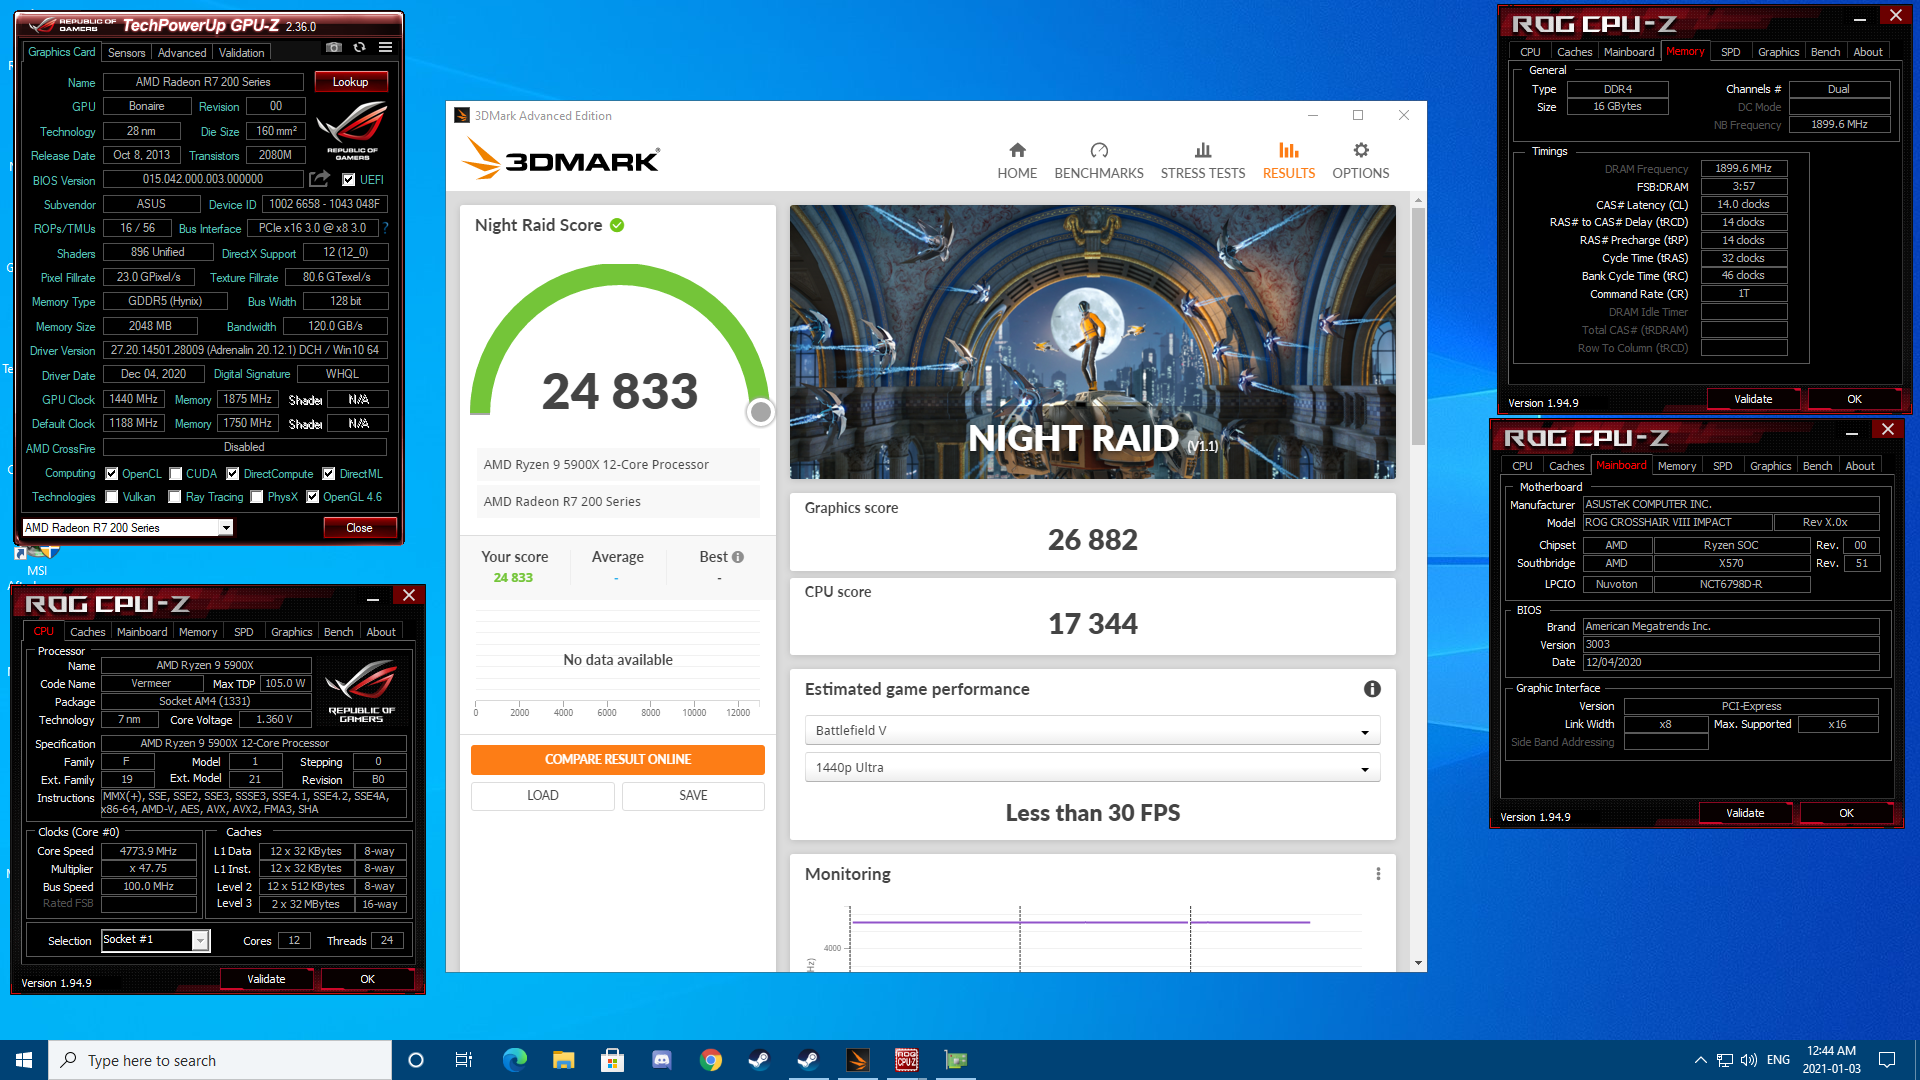Open 3DMark RESULTS section
The image size is (1920, 1080).
(x=1289, y=160)
